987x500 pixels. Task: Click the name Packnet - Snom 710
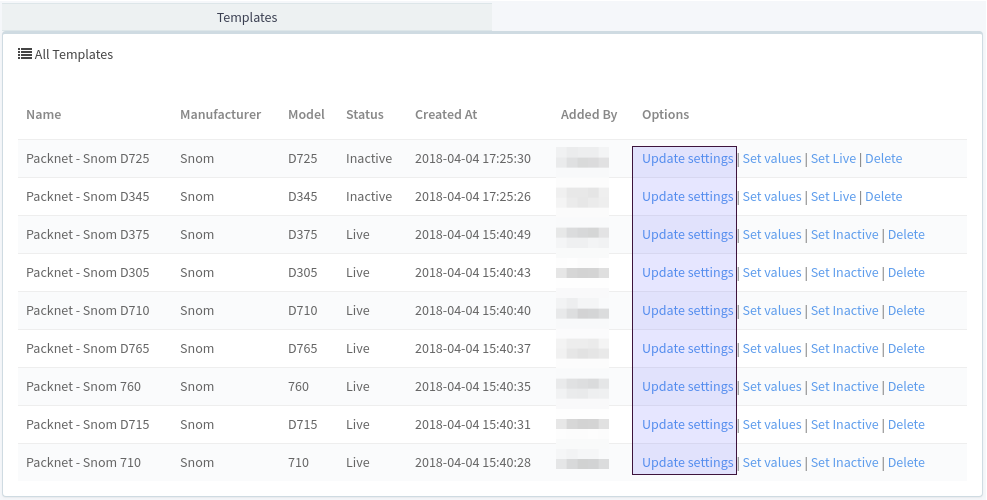pyautogui.click(x=83, y=462)
